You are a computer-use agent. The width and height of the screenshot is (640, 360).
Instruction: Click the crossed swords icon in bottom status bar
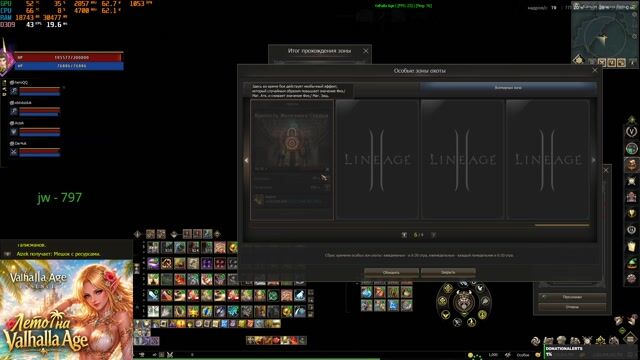(170, 355)
